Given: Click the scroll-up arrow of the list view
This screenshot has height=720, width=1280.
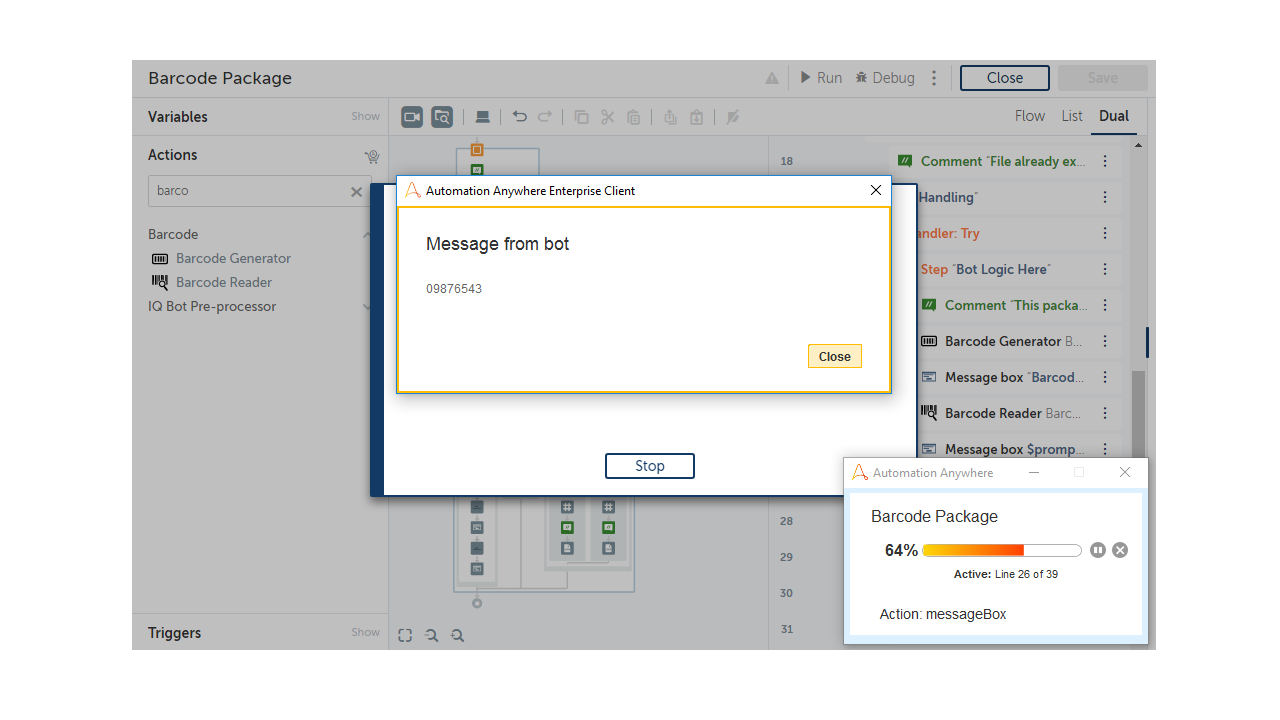Looking at the screenshot, I should pyautogui.click(x=1138, y=146).
